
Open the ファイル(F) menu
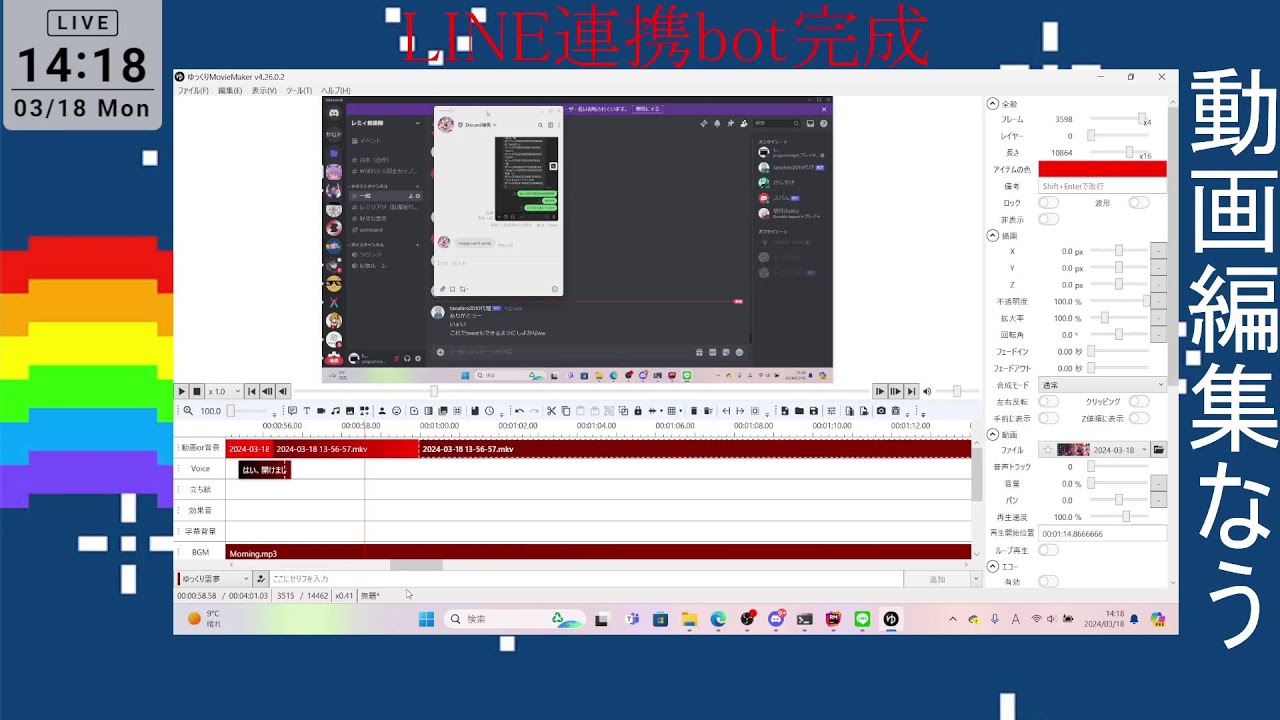193,91
